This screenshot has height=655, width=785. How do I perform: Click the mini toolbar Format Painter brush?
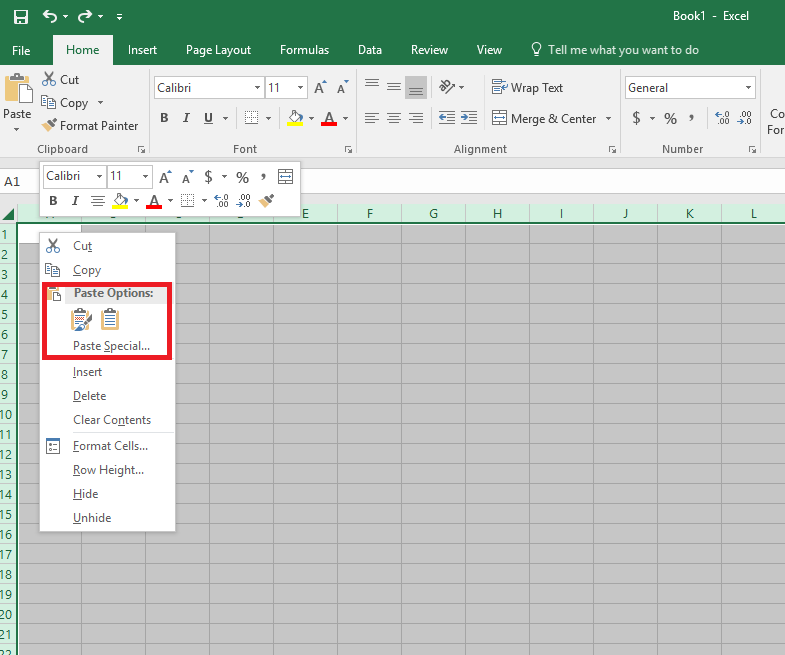click(266, 201)
